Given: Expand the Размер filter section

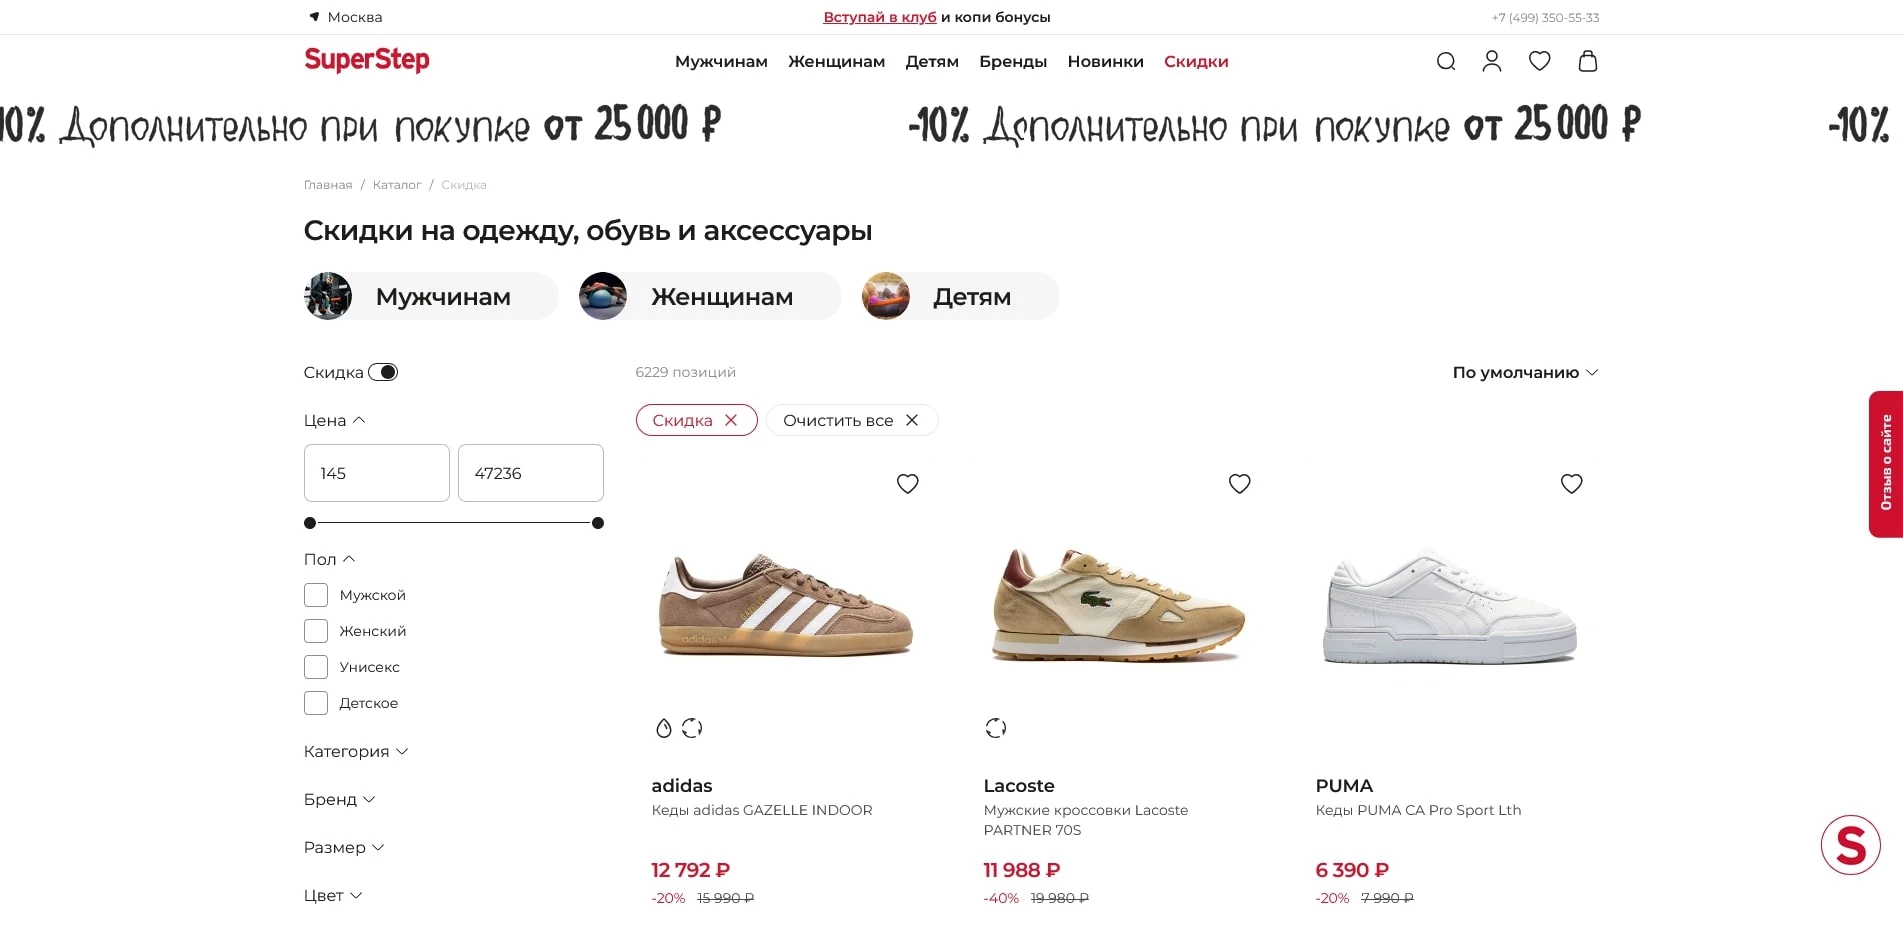Looking at the screenshot, I should (x=344, y=847).
